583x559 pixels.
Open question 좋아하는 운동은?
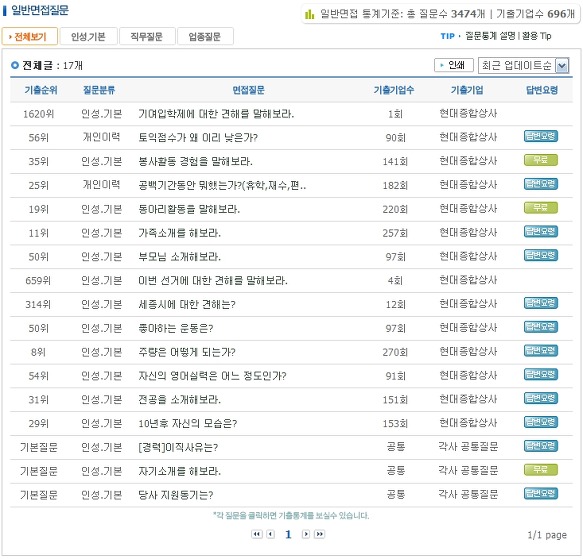pyautogui.click(x=175, y=328)
